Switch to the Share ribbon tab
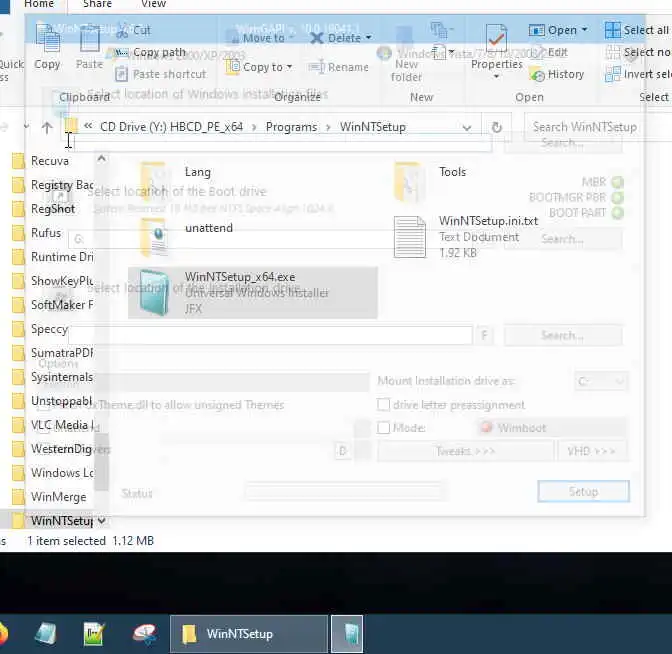The image size is (672, 654). click(x=97, y=4)
